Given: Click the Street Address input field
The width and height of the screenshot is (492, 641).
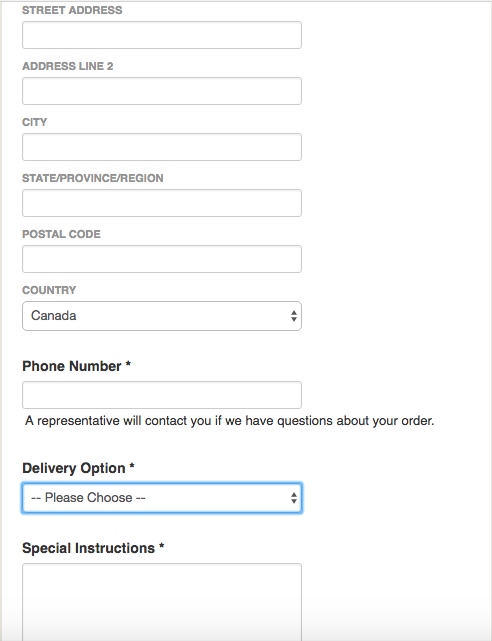Looking at the screenshot, I should click(162, 35).
